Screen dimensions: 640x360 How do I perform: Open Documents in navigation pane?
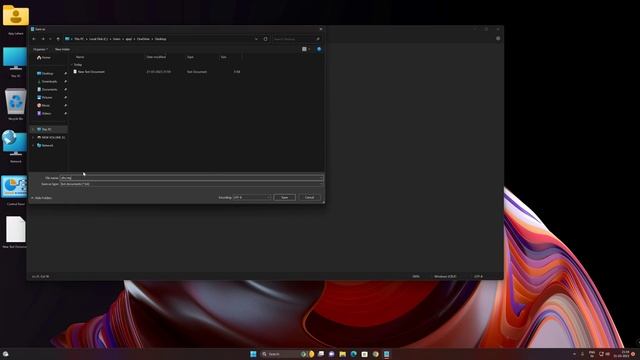47,89
